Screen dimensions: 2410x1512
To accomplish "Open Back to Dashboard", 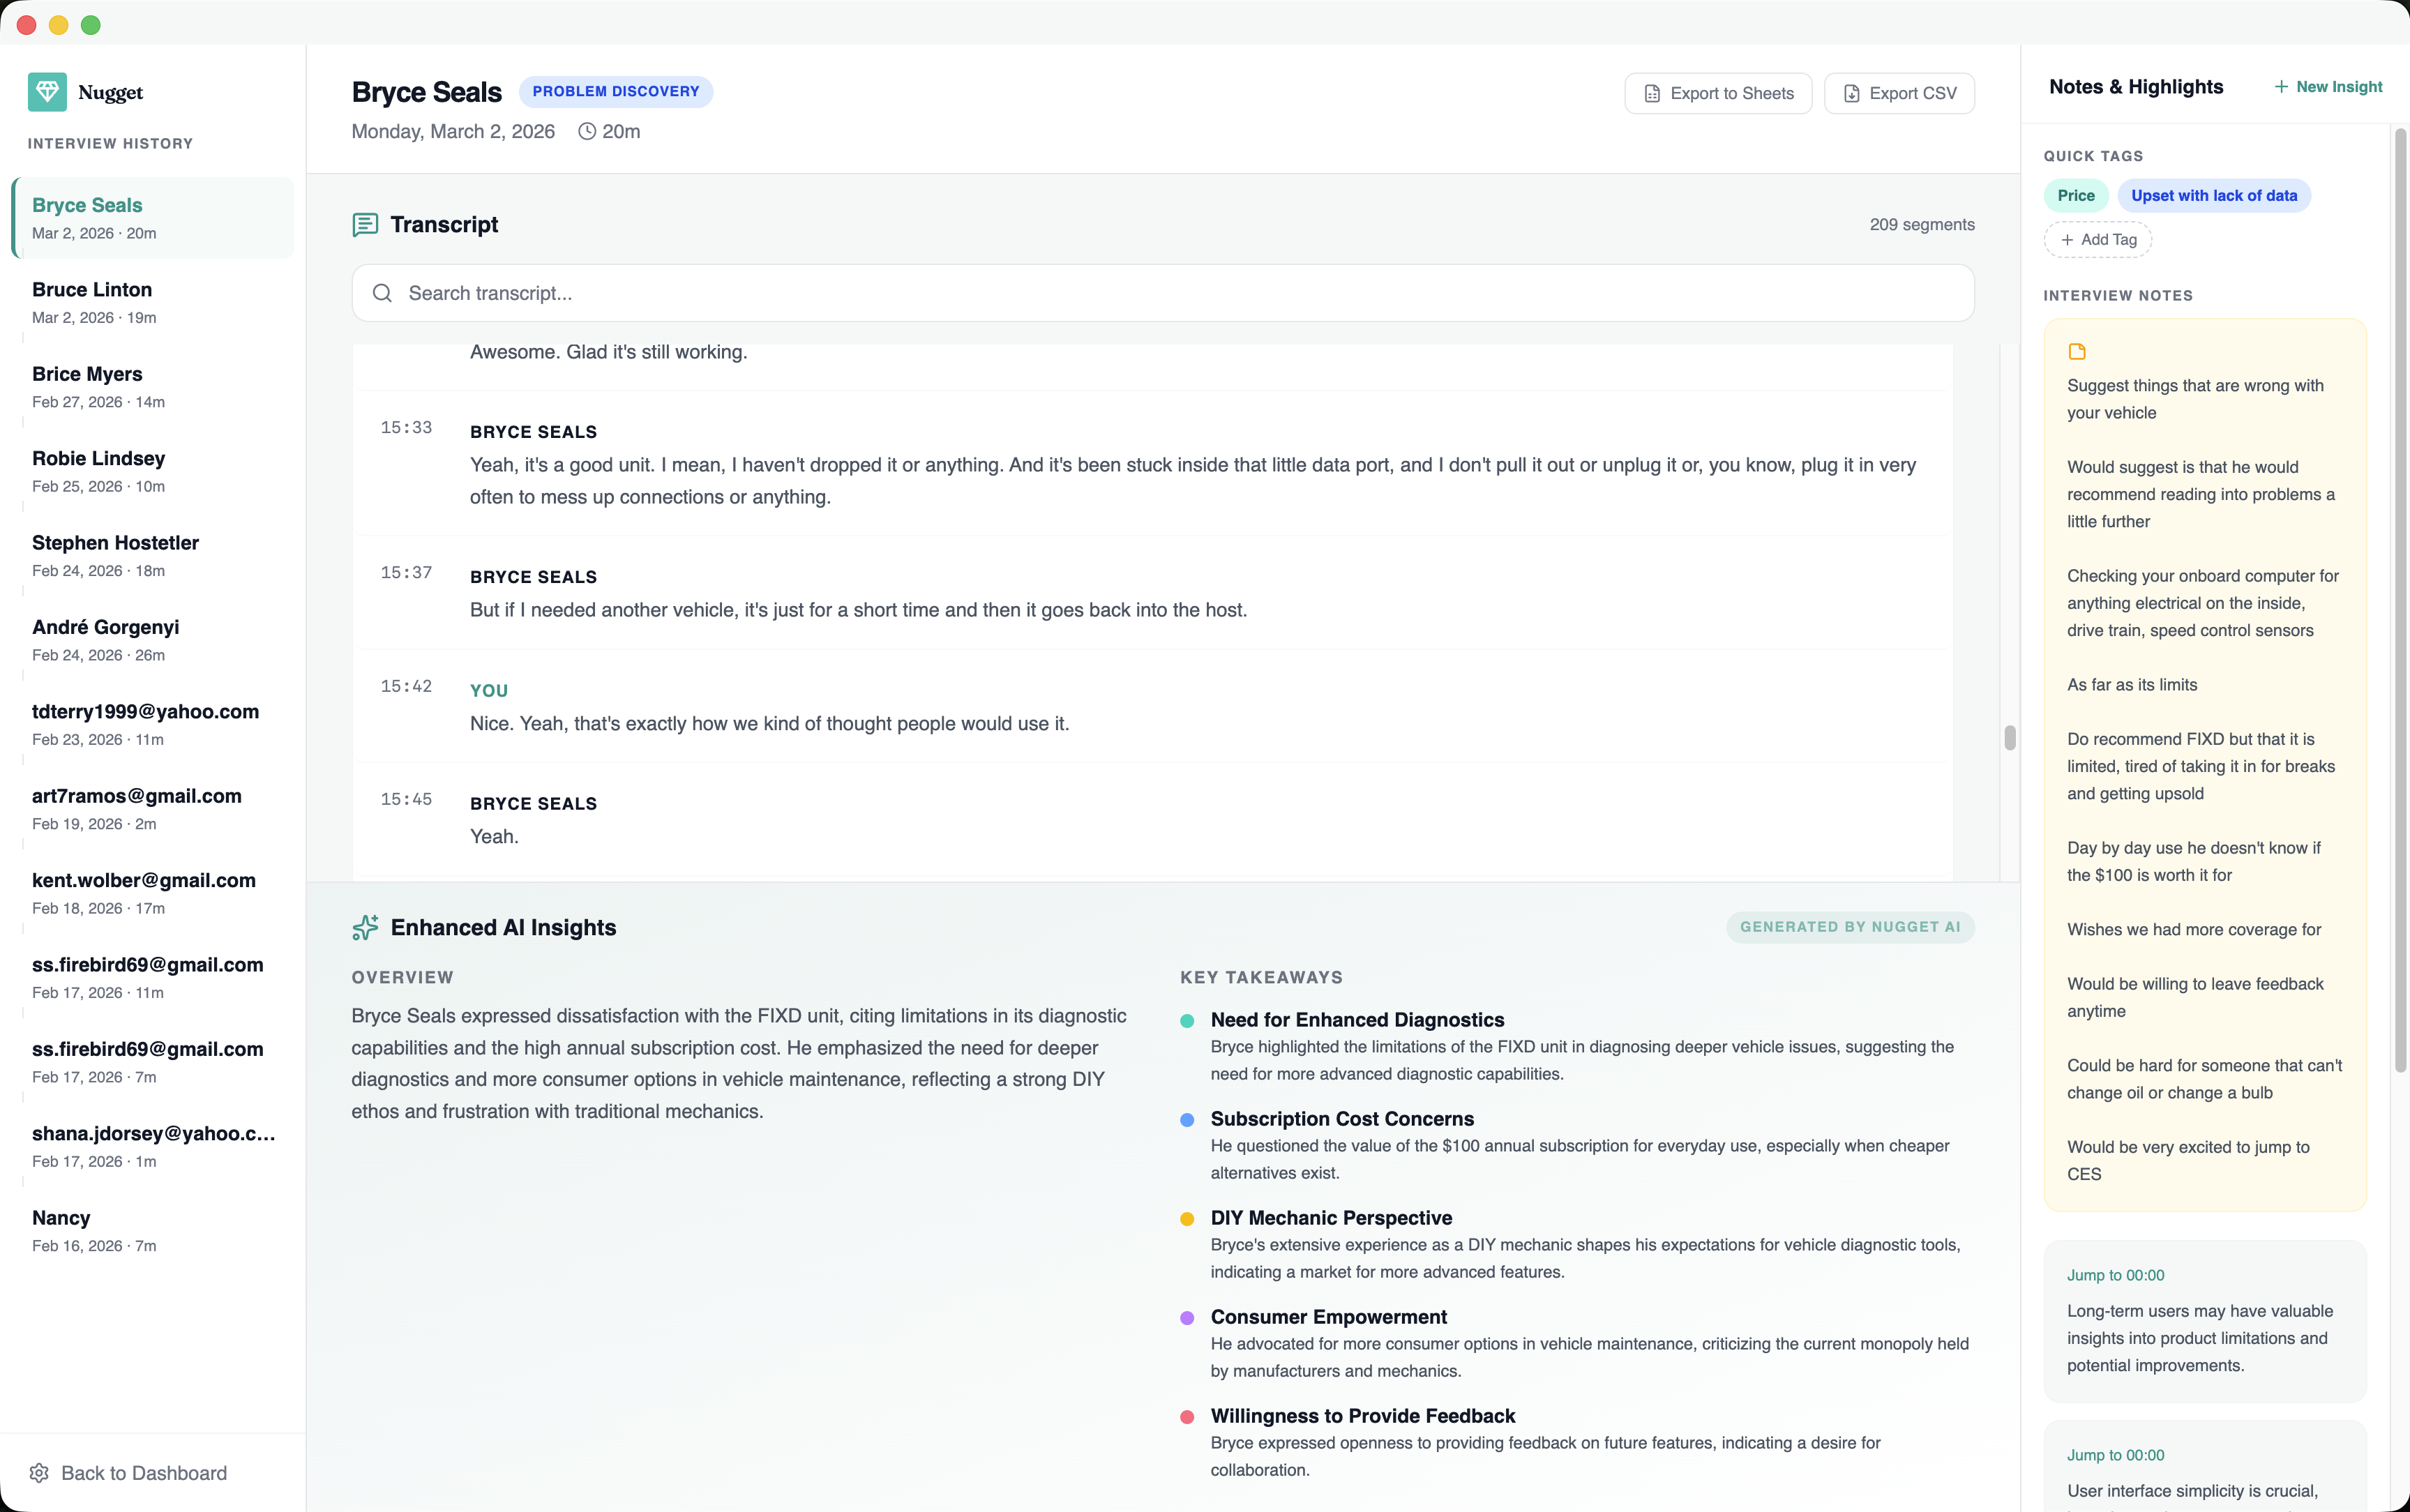I will point(144,1473).
